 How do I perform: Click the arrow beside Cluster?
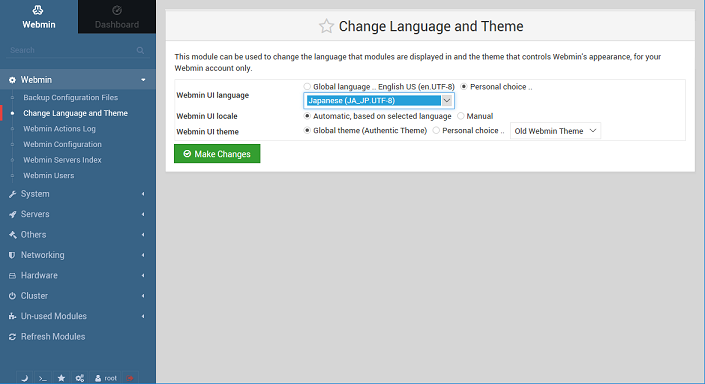(143, 296)
